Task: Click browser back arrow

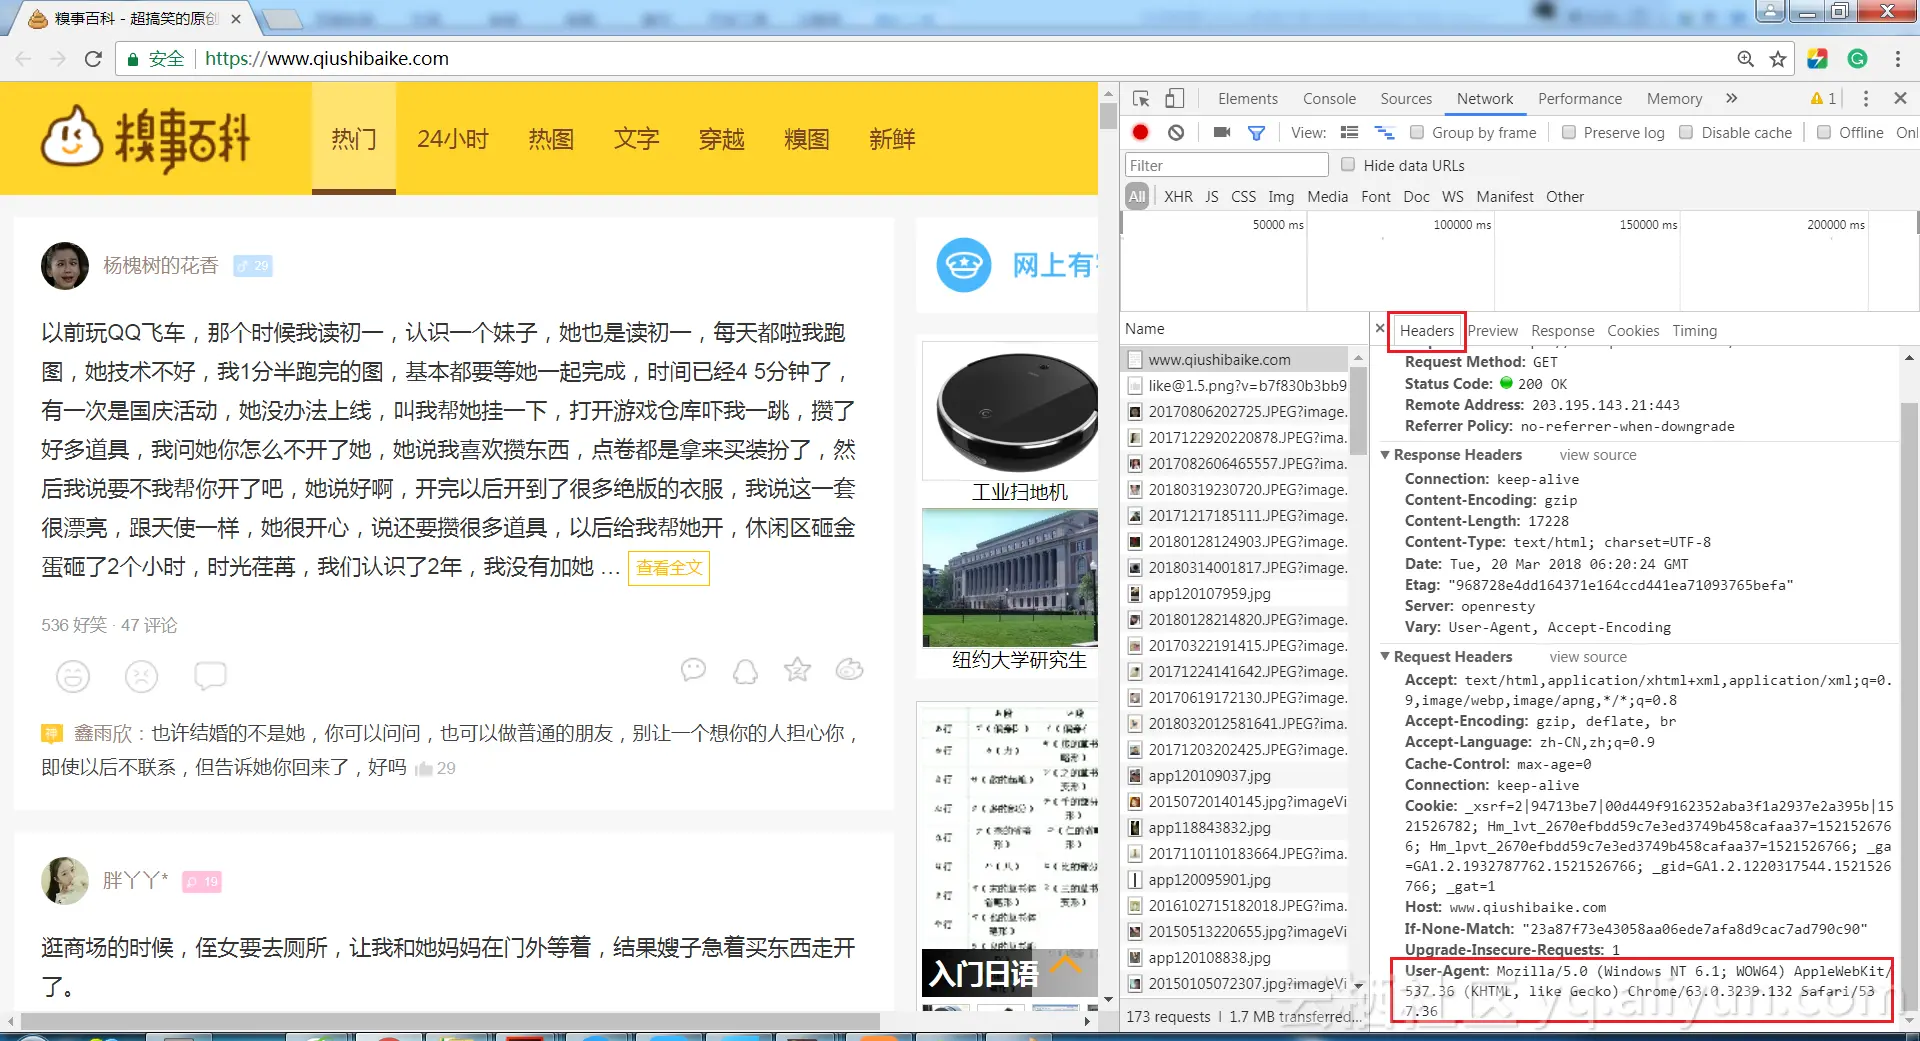Action: (24, 59)
